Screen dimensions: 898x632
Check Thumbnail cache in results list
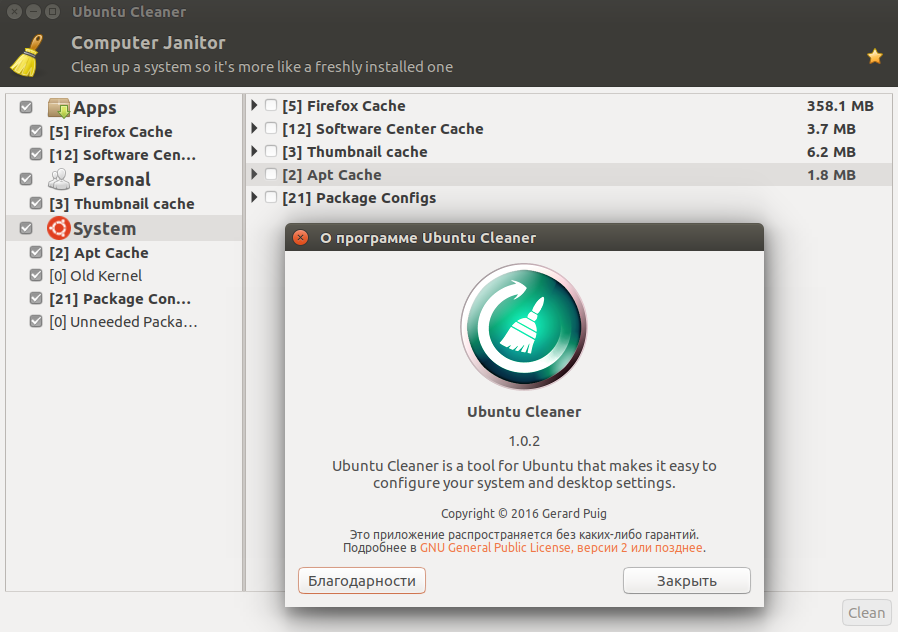point(271,151)
